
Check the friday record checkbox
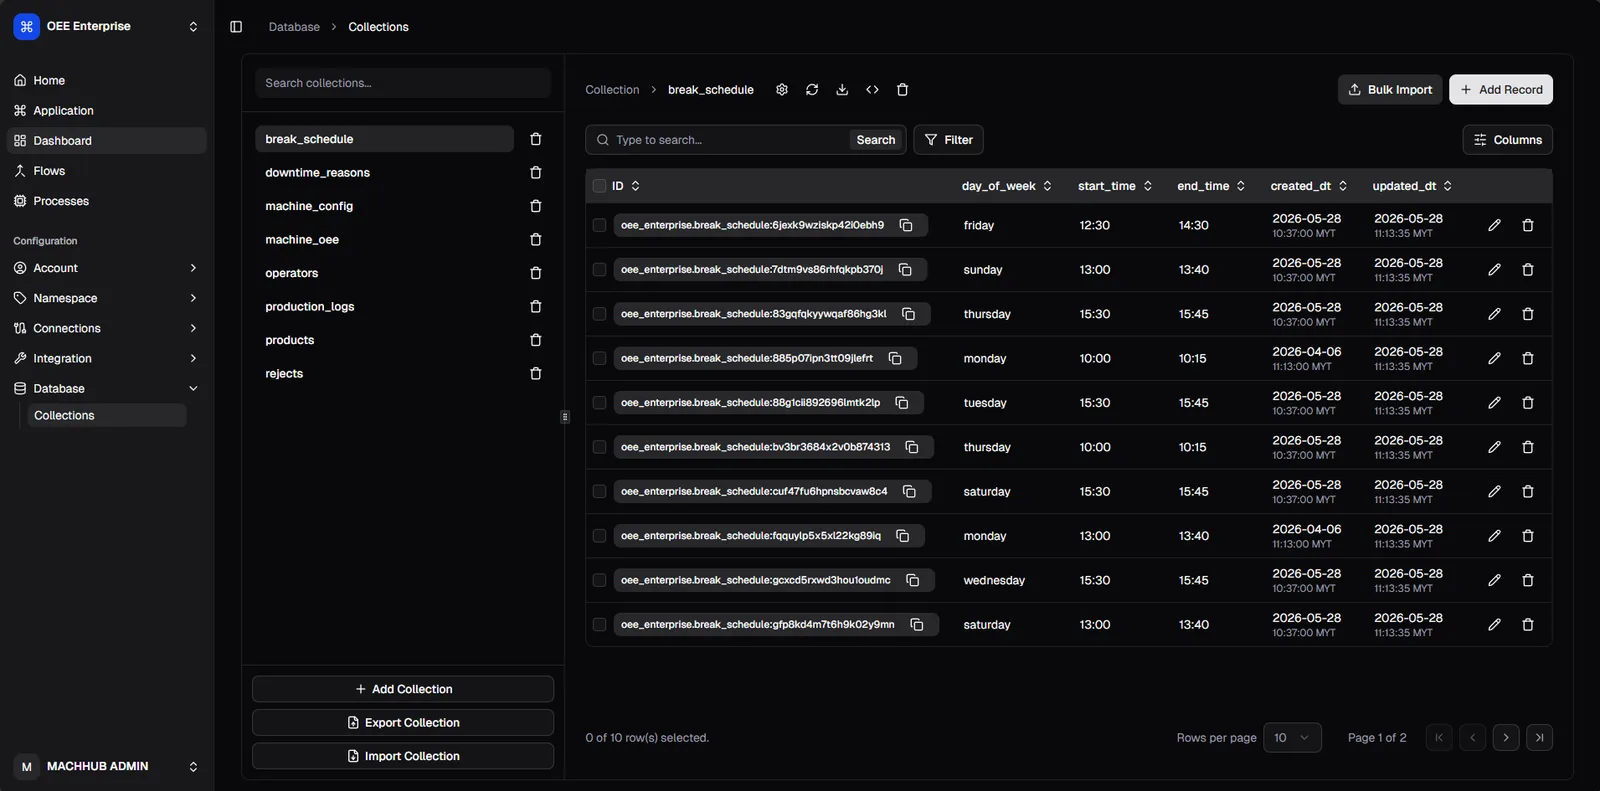pos(599,225)
